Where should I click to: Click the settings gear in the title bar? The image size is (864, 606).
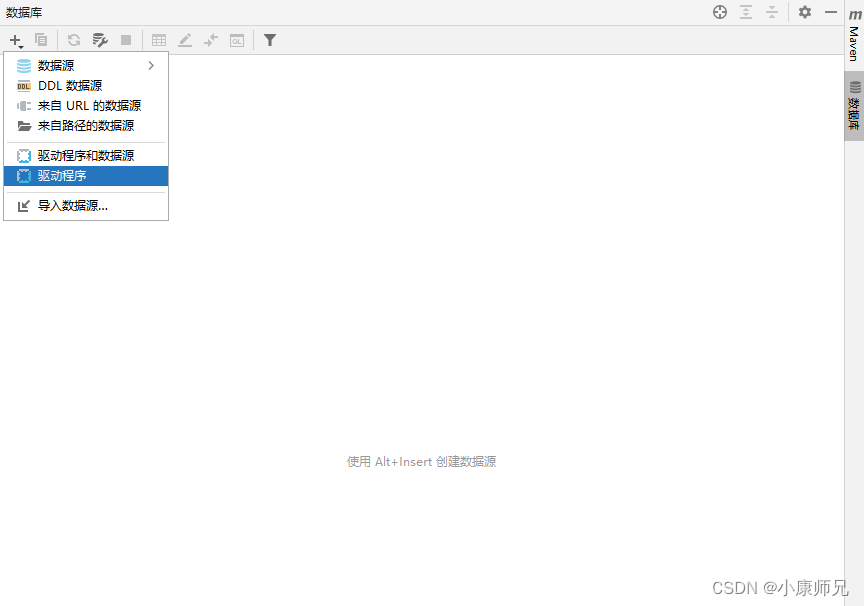806,12
